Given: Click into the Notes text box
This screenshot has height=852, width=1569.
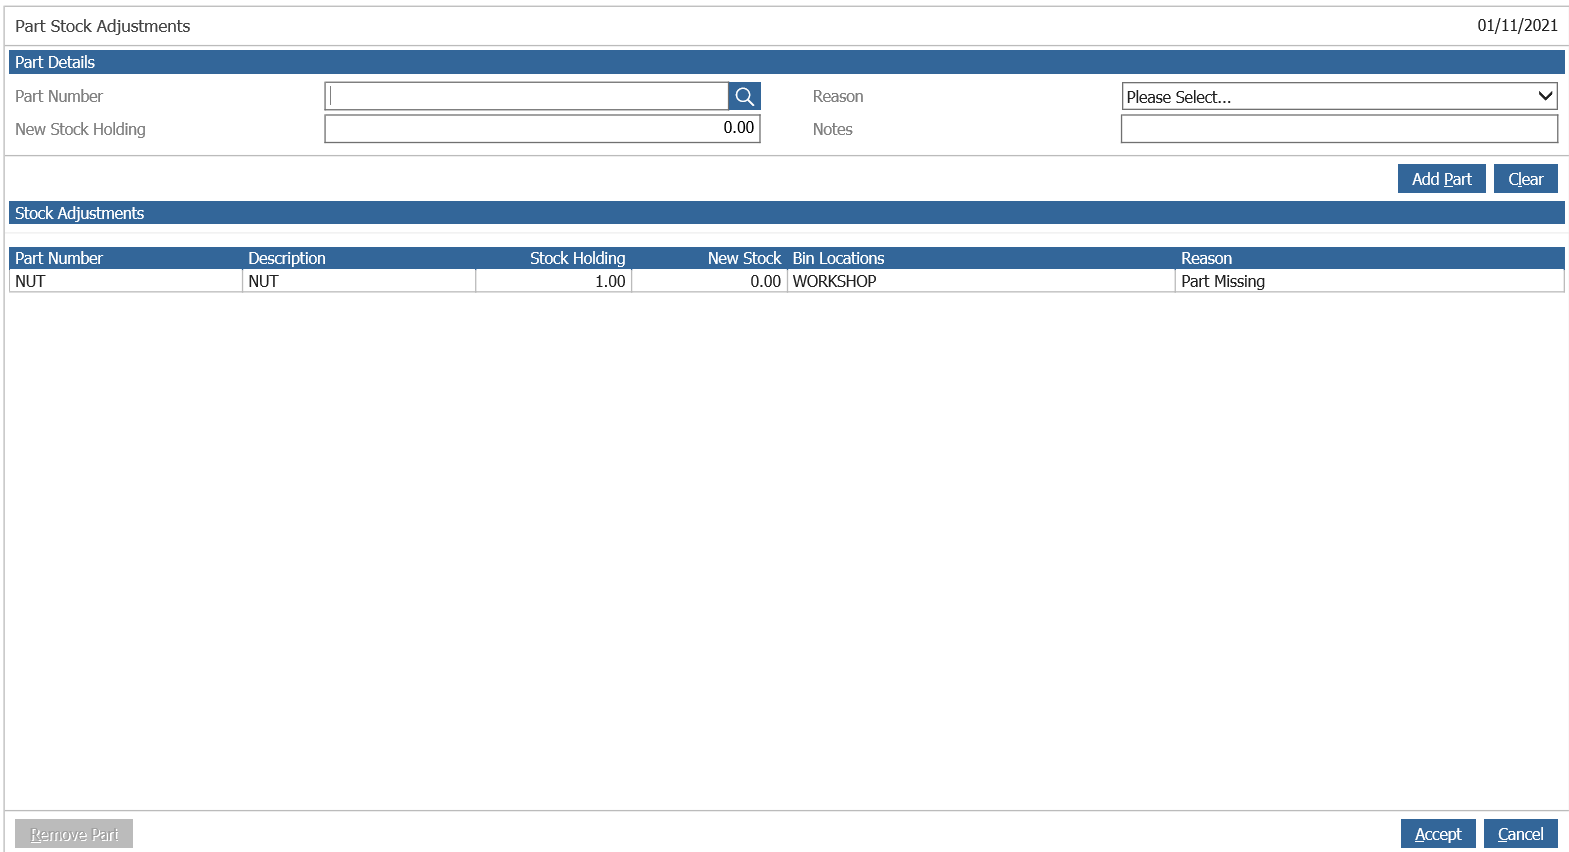Looking at the screenshot, I should [1339, 129].
